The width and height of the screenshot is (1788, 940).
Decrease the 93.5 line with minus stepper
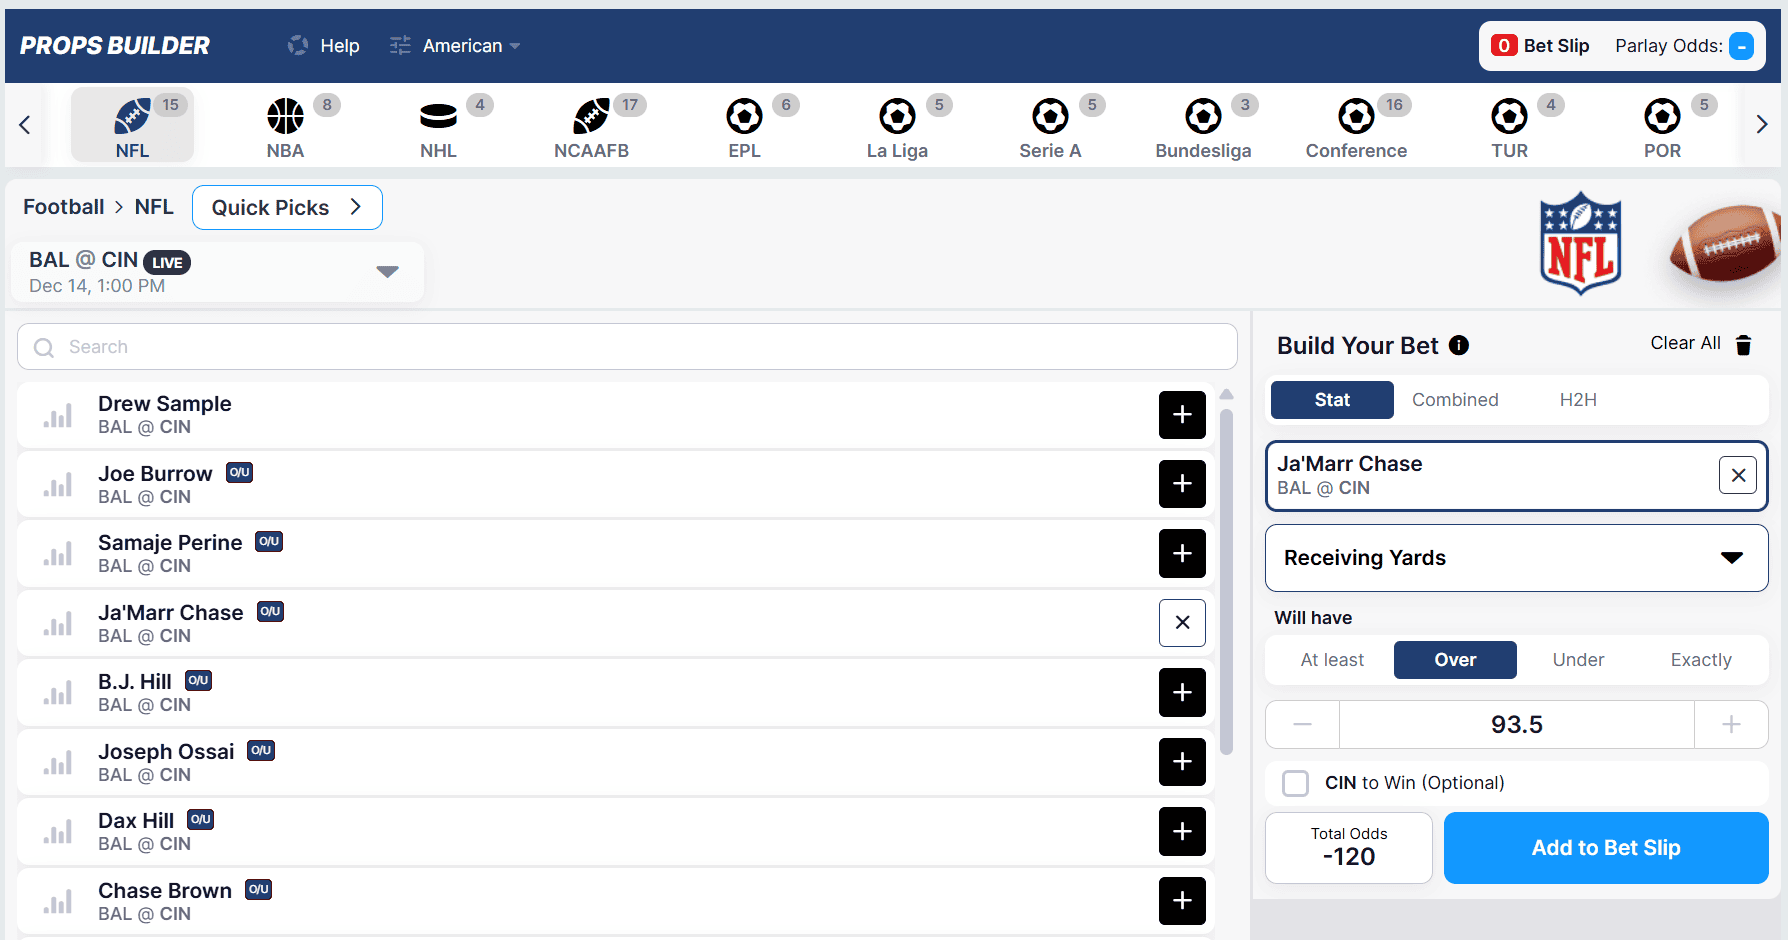(1301, 724)
